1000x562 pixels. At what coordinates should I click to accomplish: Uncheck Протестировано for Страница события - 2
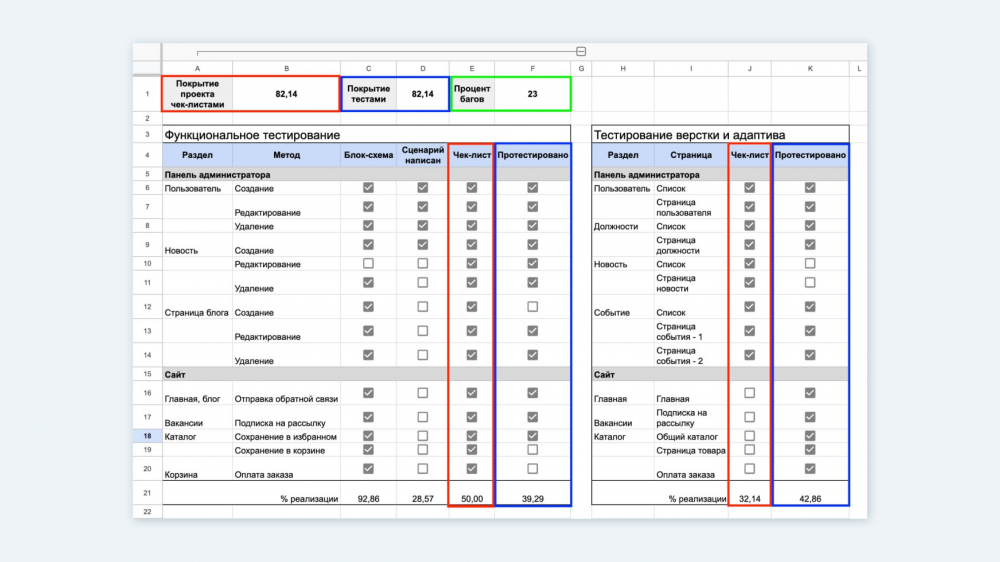coord(810,355)
